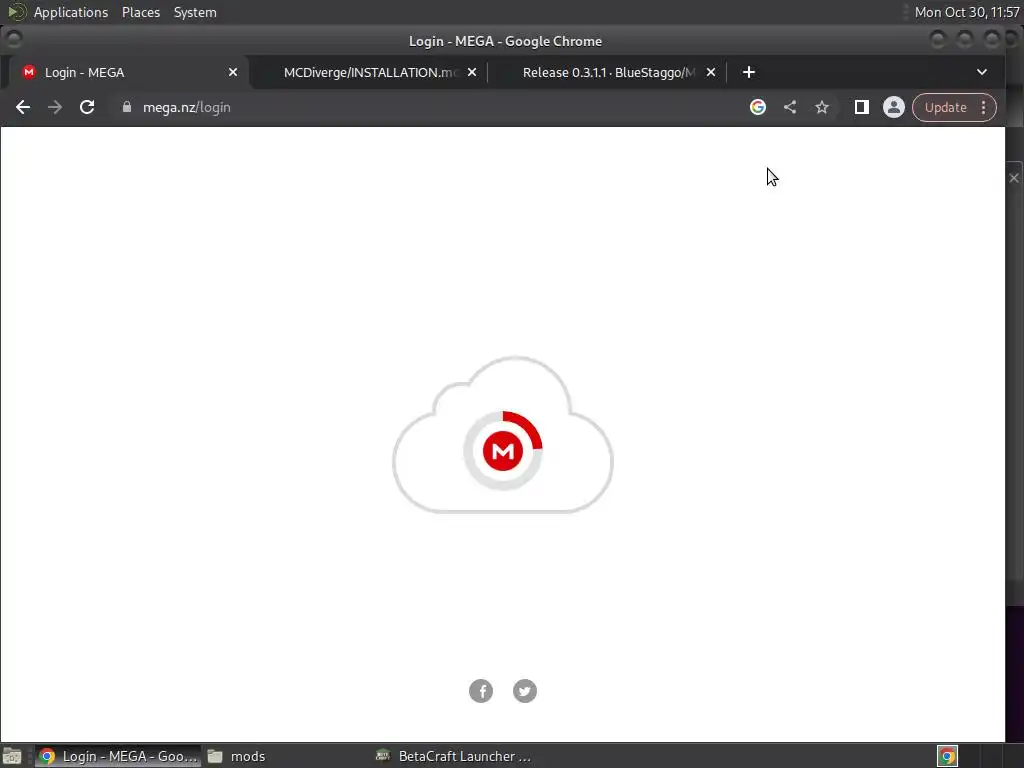Screen dimensions: 1024x768
Task: Close the Login - MEGA tab
Action: (x=232, y=72)
